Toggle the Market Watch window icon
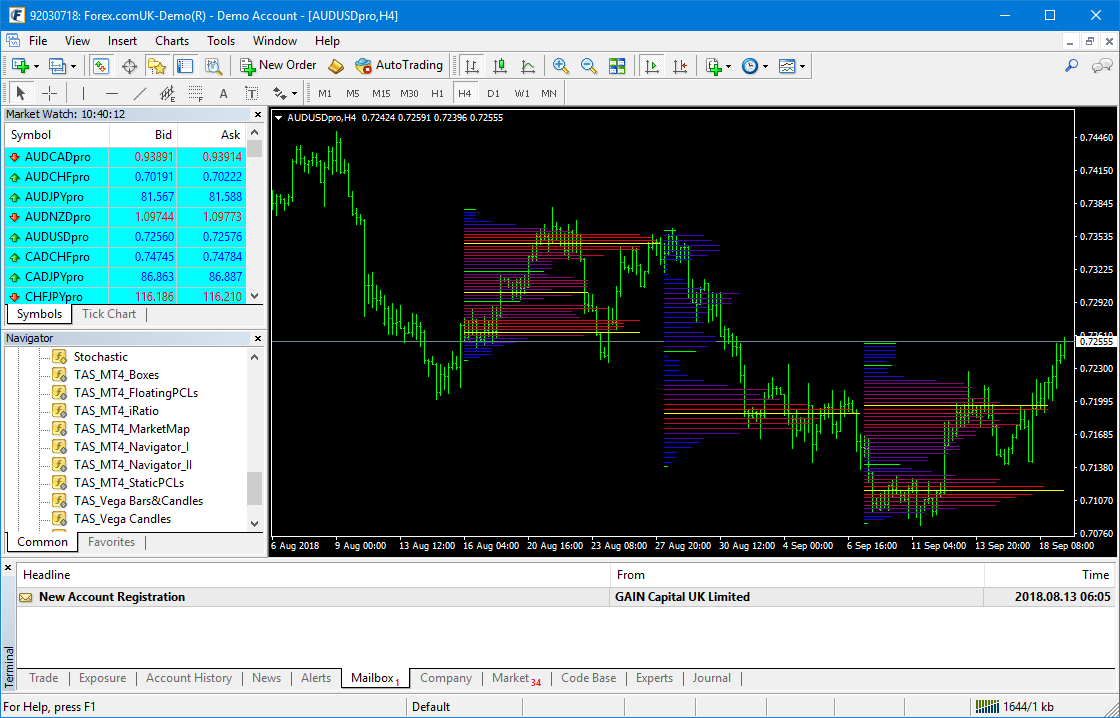 point(100,66)
